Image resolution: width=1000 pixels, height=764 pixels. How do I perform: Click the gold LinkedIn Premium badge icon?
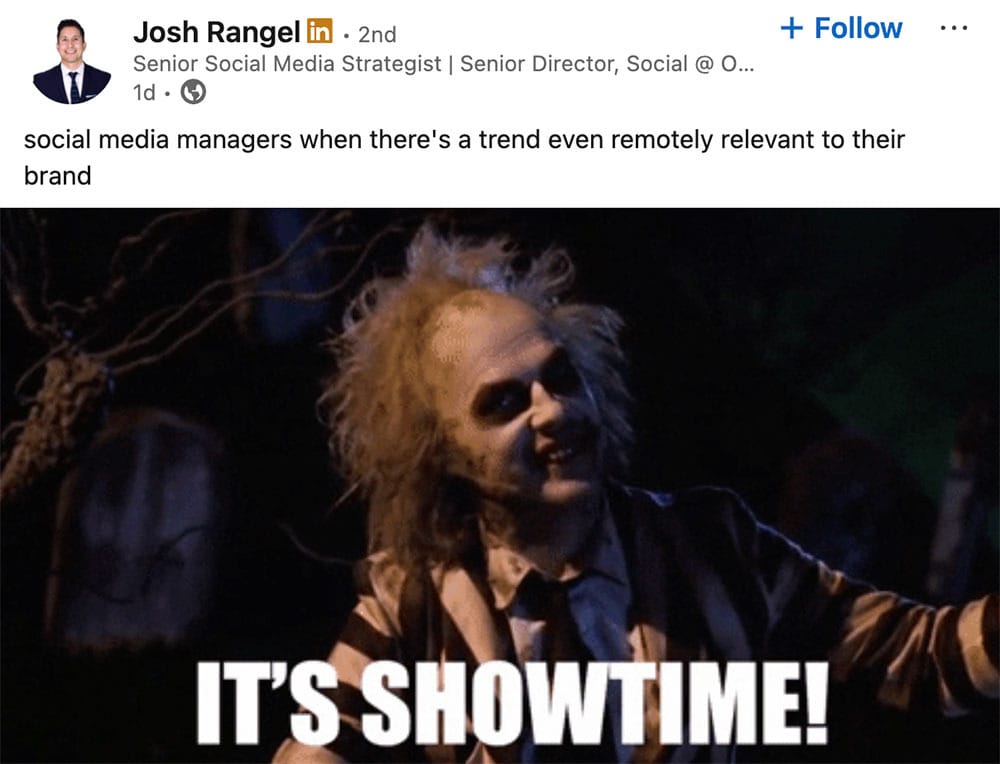coord(320,31)
